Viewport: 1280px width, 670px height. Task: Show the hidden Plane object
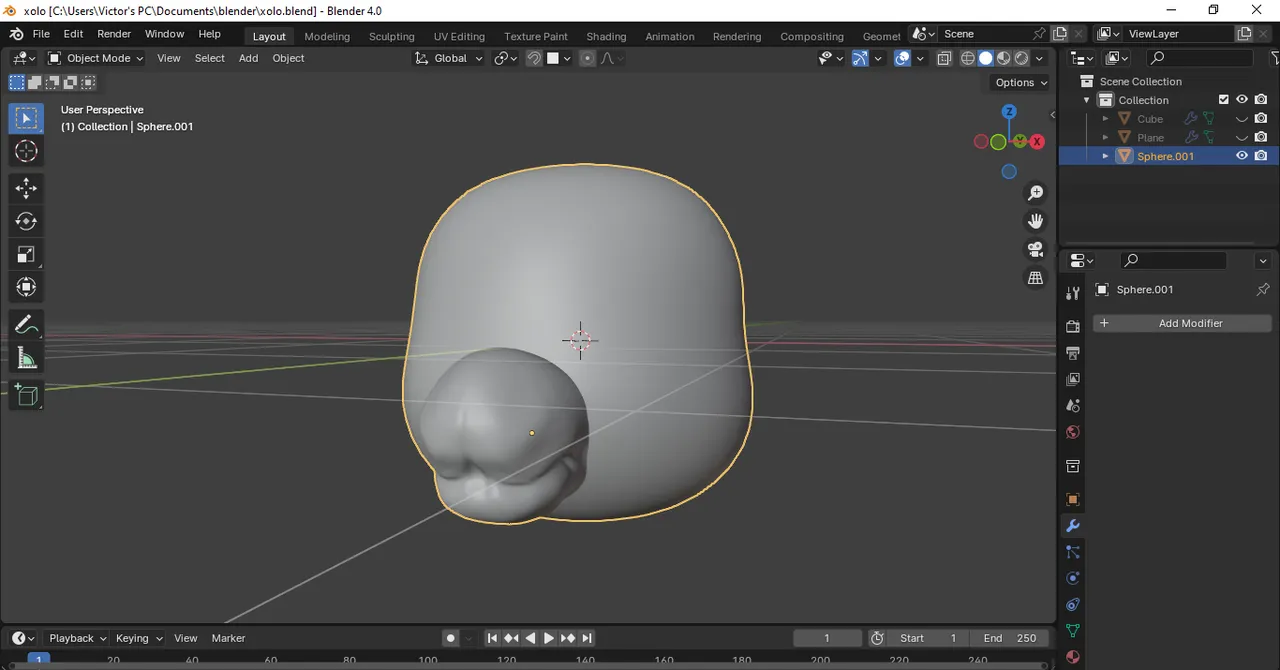coord(1242,137)
